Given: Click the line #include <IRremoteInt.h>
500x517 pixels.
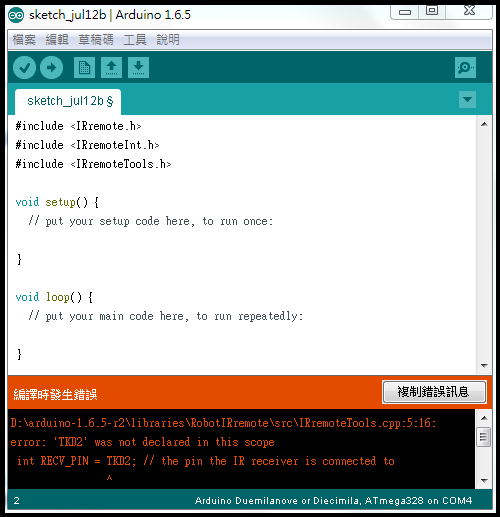Looking at the screenshot, I should (87, 145).
